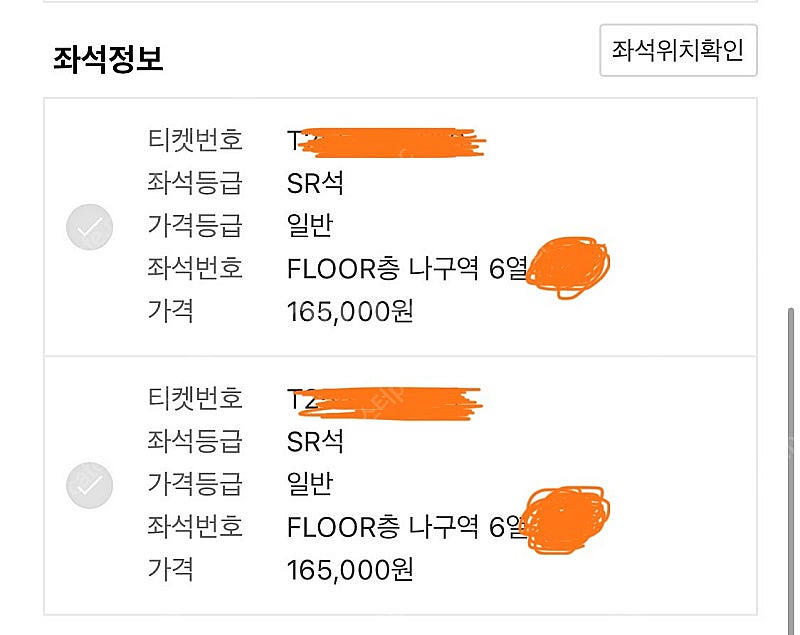Click the second ticket's 가격 label

point(170,569)
